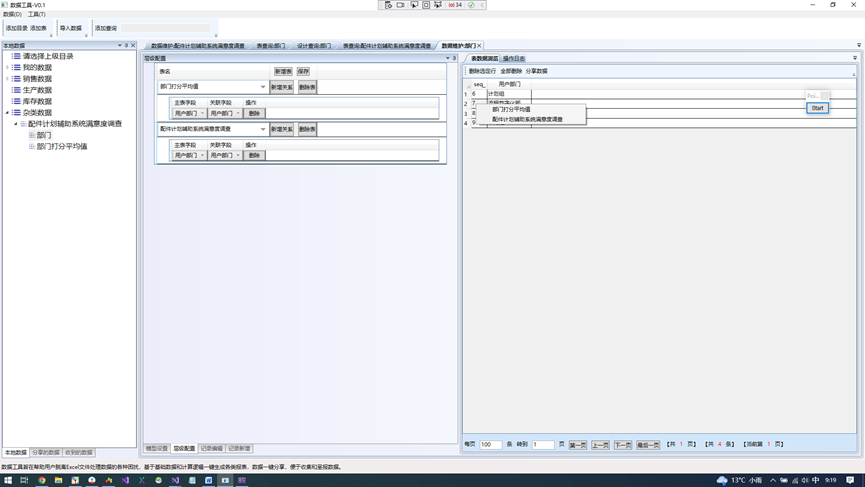Collapse the 配件计划辅助系统满意度调查 tree node
Image resolution: width=865 pixels, height=487 pixels.
(x=15, y=124)
